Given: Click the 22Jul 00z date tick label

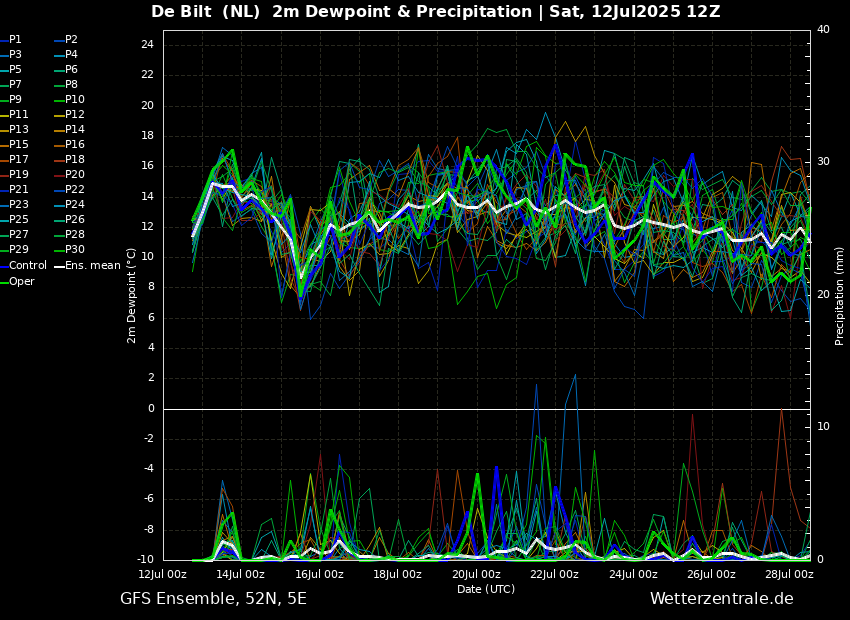Looking at the screenshot, I should [554, 574].
